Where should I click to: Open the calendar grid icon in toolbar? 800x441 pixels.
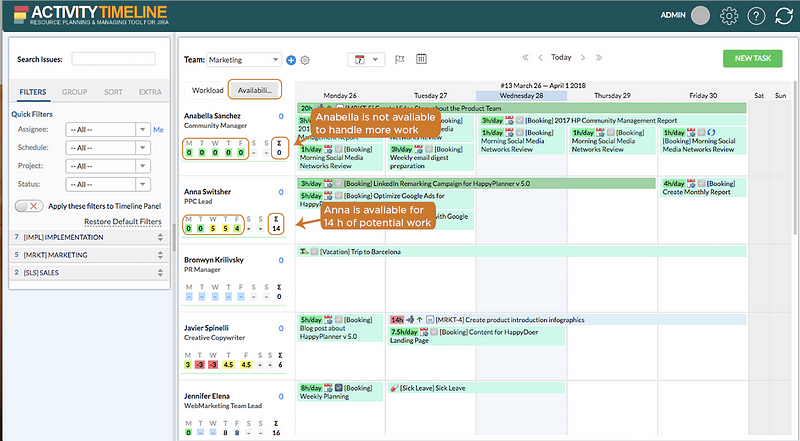[421, 59]
